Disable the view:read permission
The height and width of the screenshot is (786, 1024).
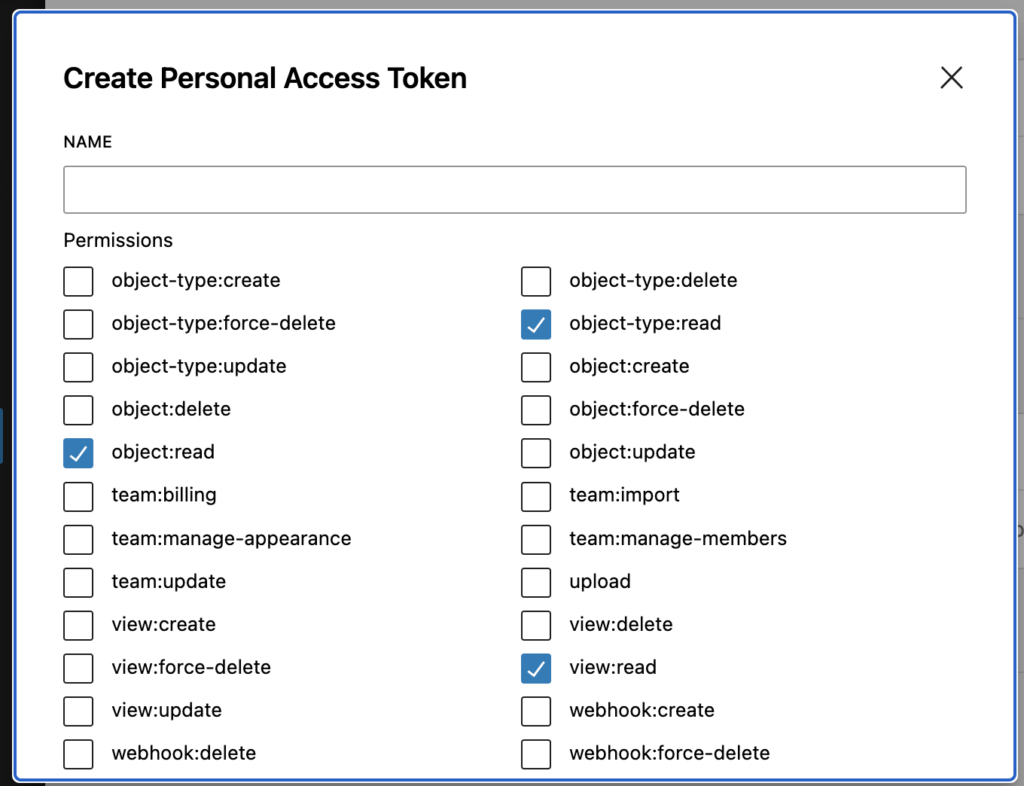coord(536,668)
